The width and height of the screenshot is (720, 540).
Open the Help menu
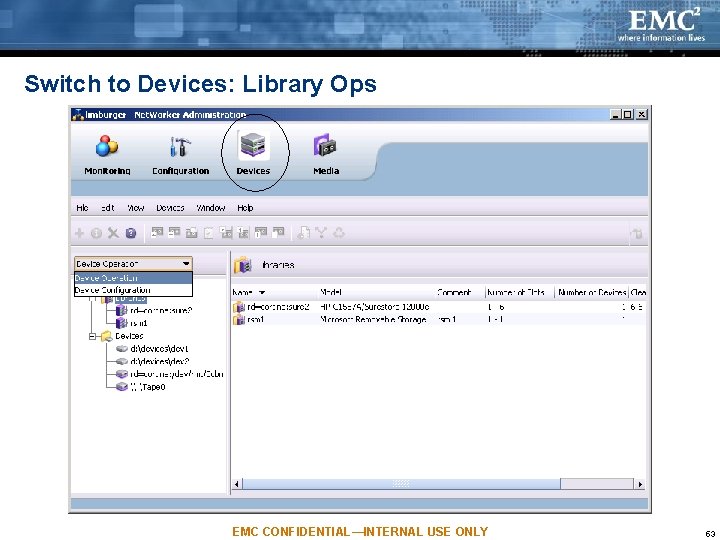245,208
